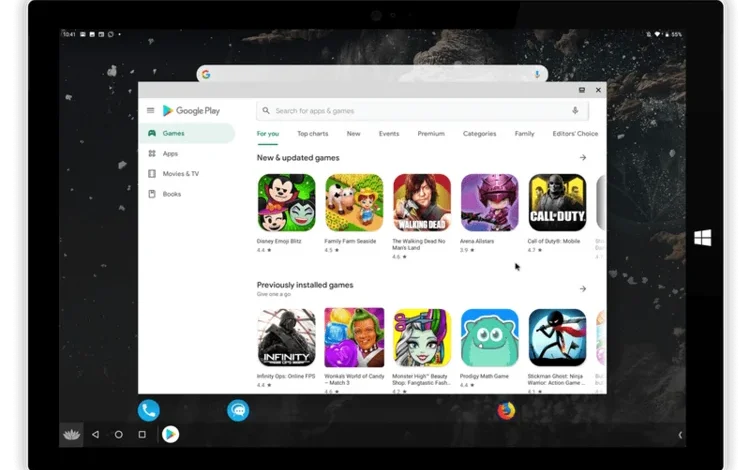Click the Google G logo in widget
The width and height of the screenshot is (750, 470).
pos(206,74)
